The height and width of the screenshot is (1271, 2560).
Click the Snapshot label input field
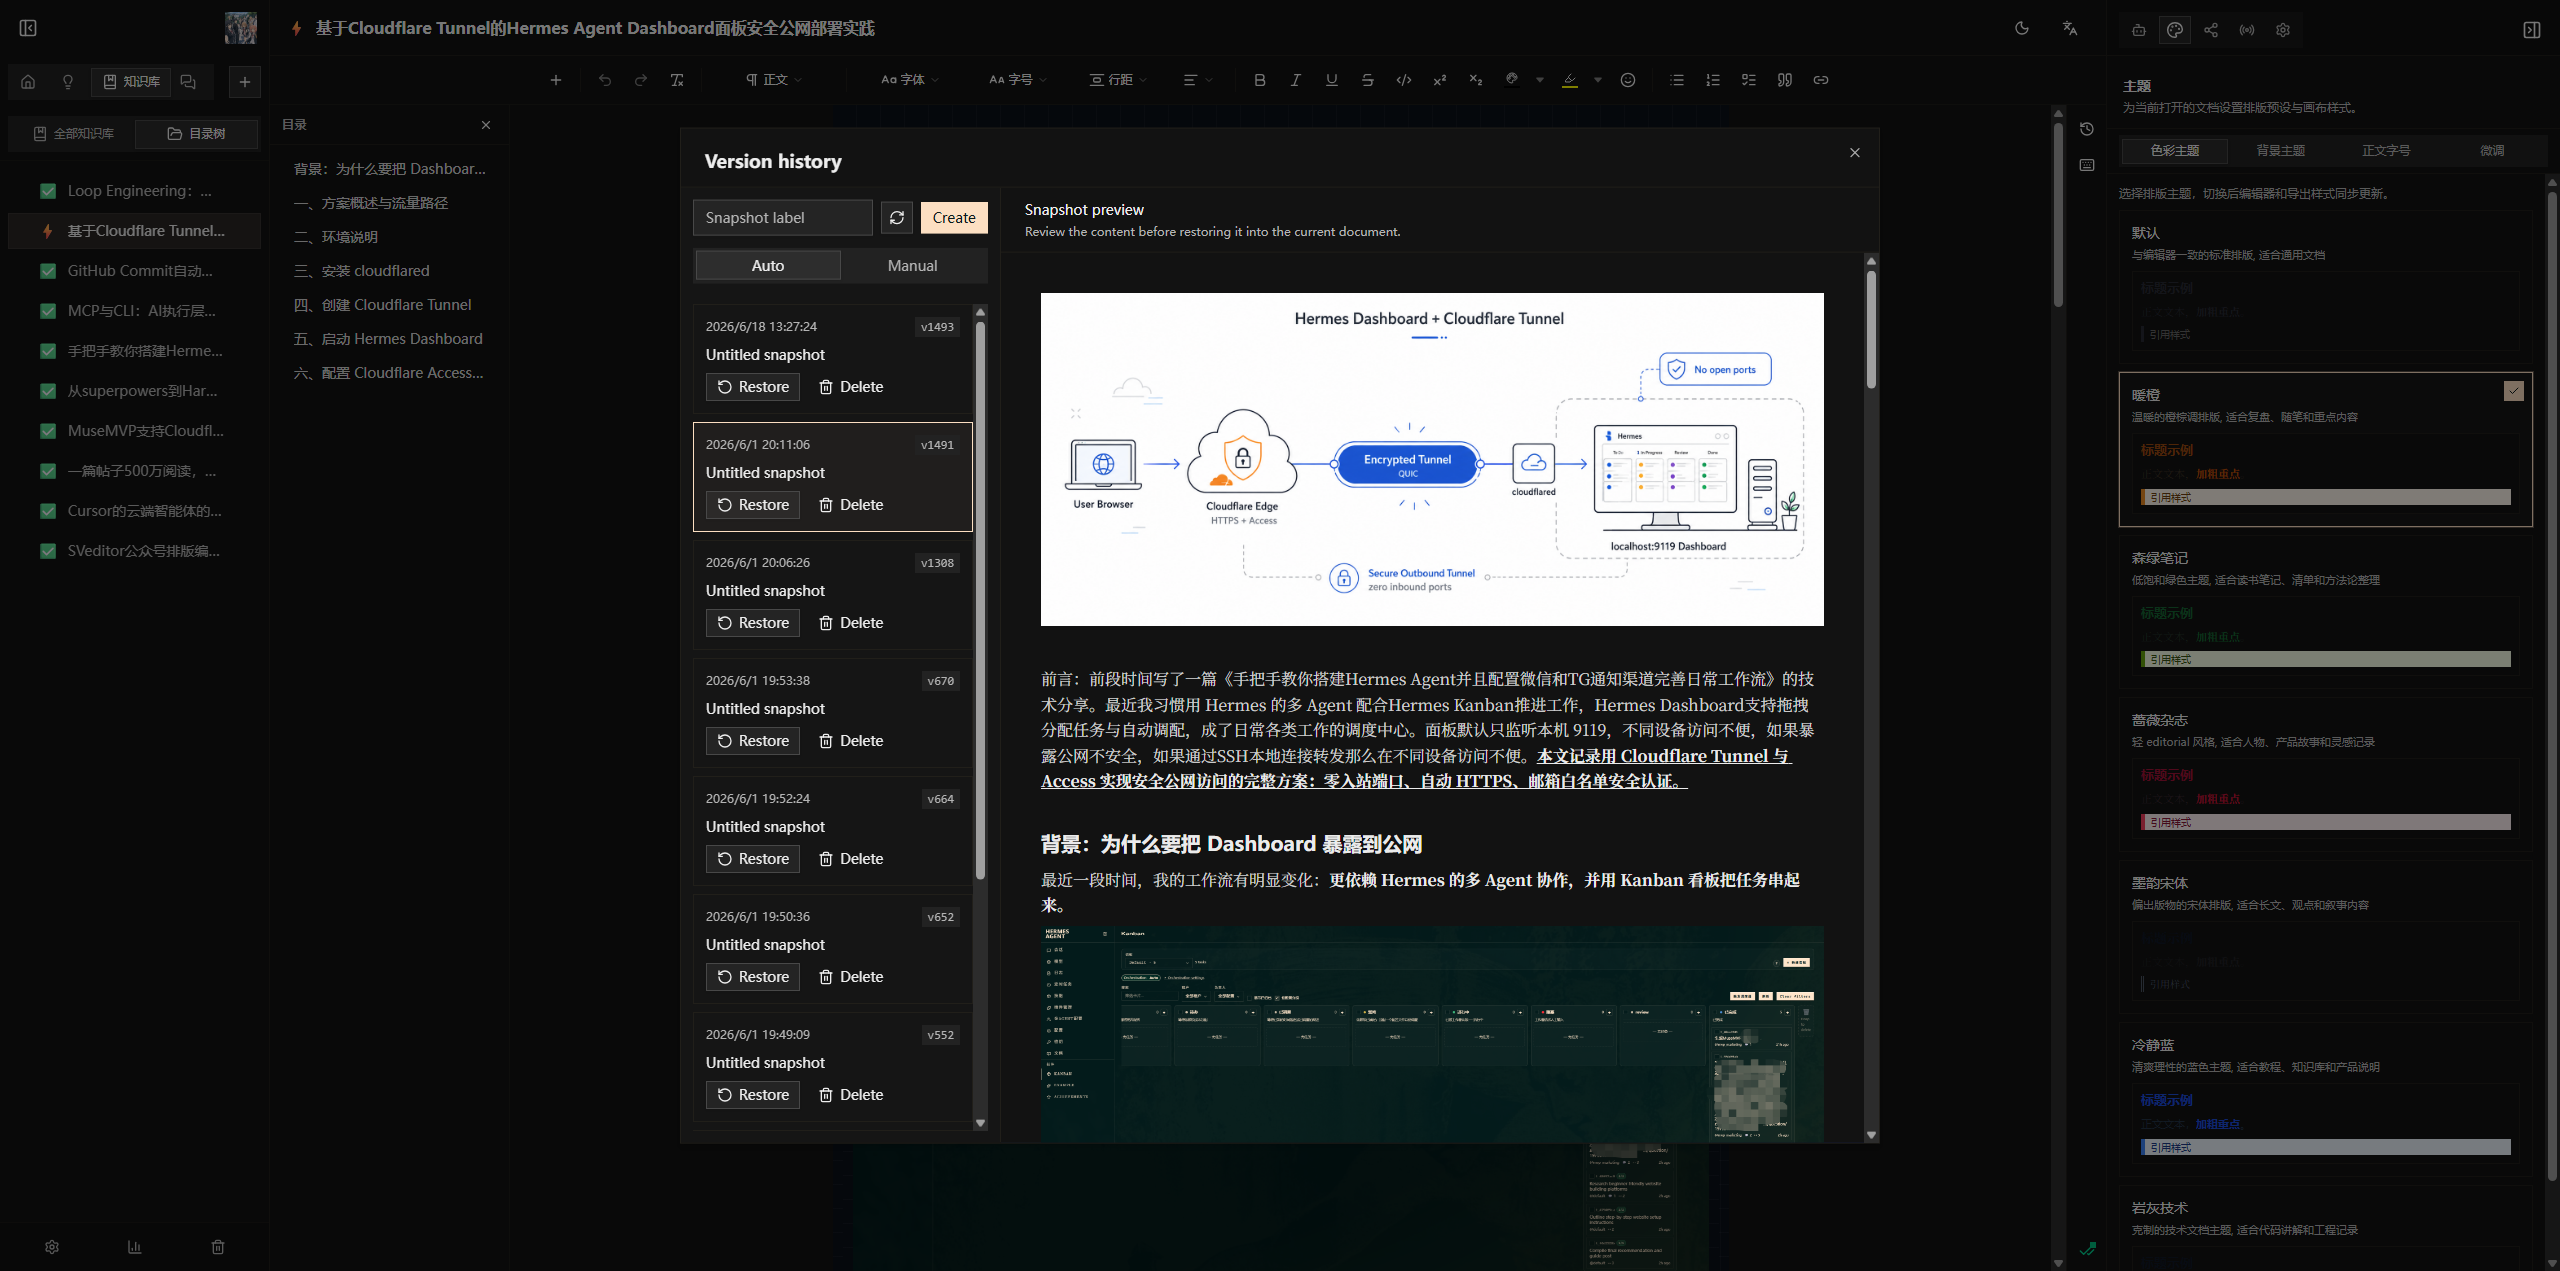[x=783, y=217]
